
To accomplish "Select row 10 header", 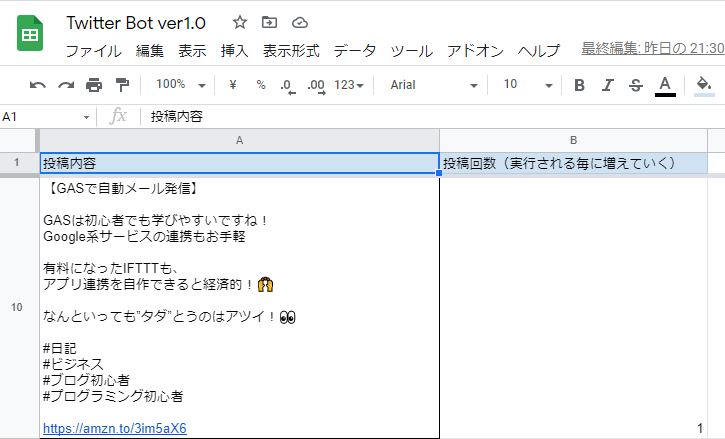I will pyautogui.click(x=17, y=307).
